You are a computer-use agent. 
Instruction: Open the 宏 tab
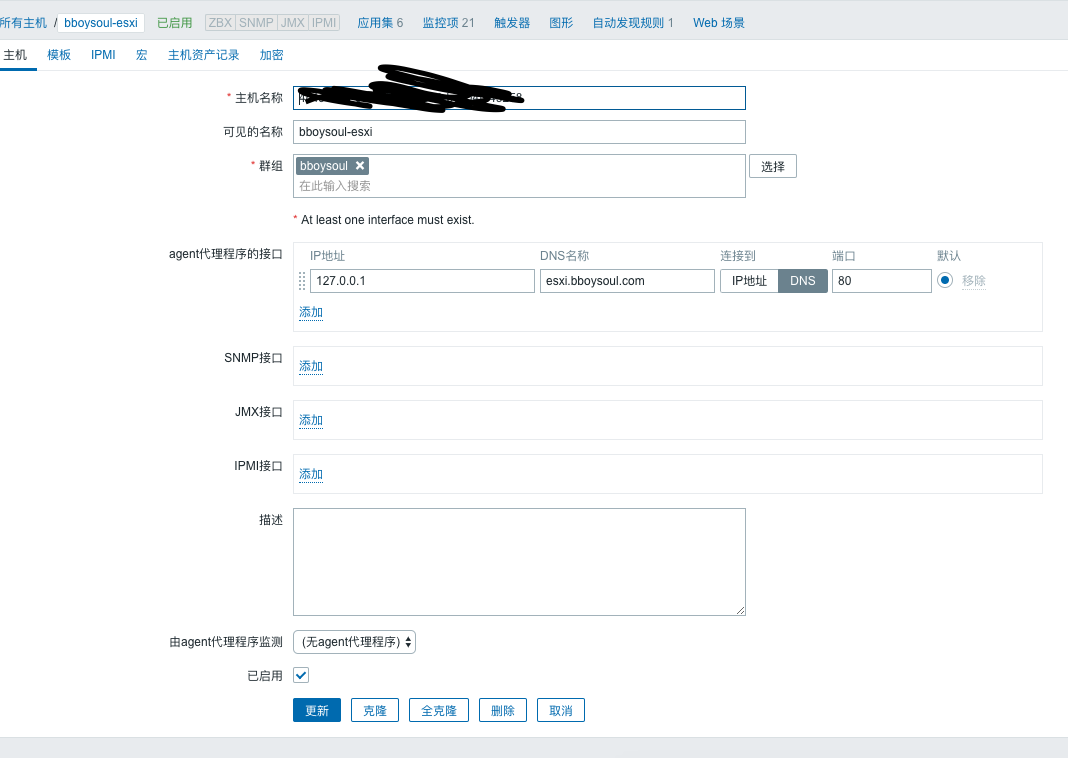141,55
